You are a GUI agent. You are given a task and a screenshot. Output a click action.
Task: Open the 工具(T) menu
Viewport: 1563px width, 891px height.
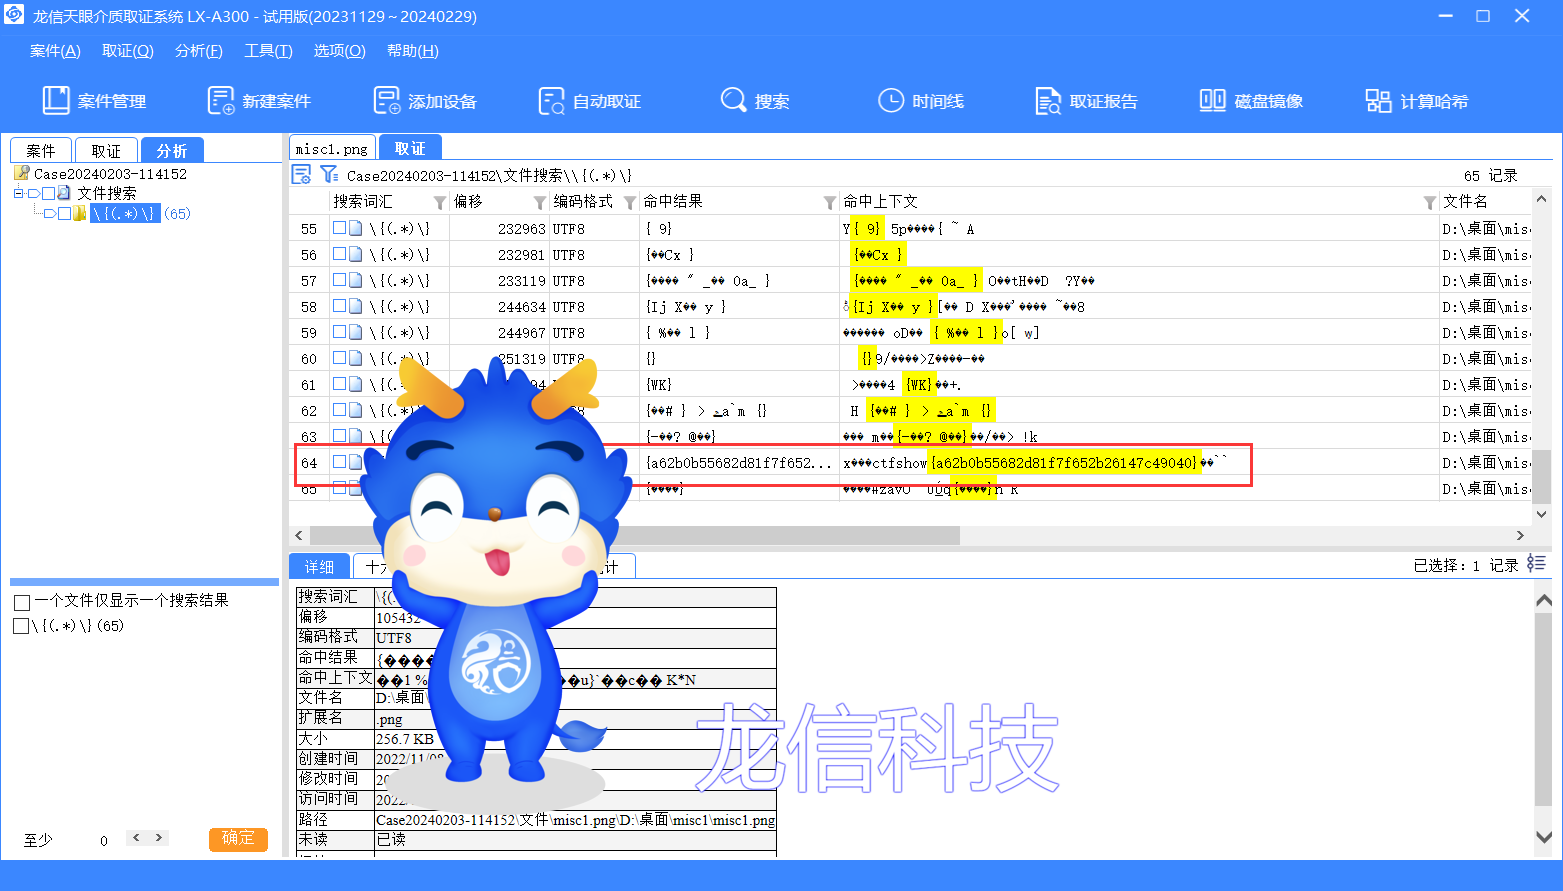[269, 51]
